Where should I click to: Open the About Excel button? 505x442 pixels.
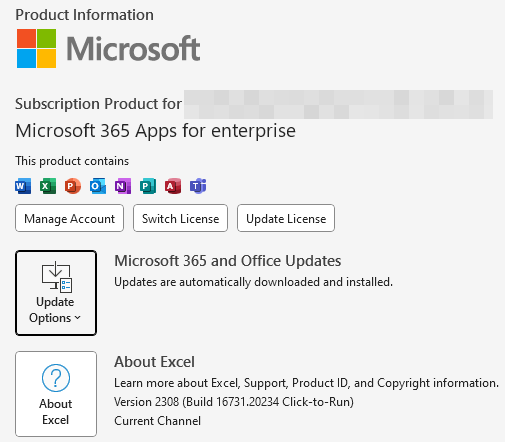tap(56, 394)
